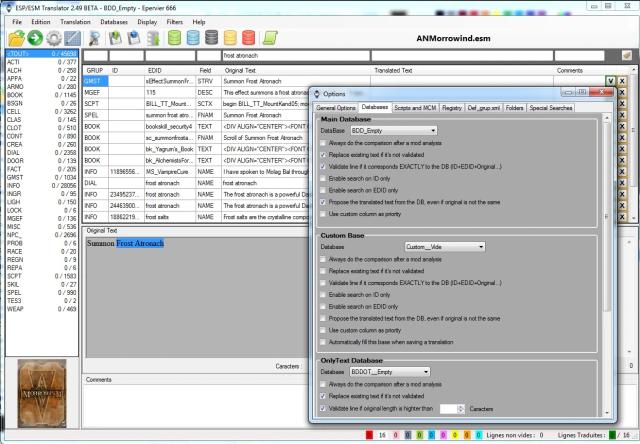Screen dimensions: 640x444
Task: Click the red database toolbar icon
Action: pos(249,38)
